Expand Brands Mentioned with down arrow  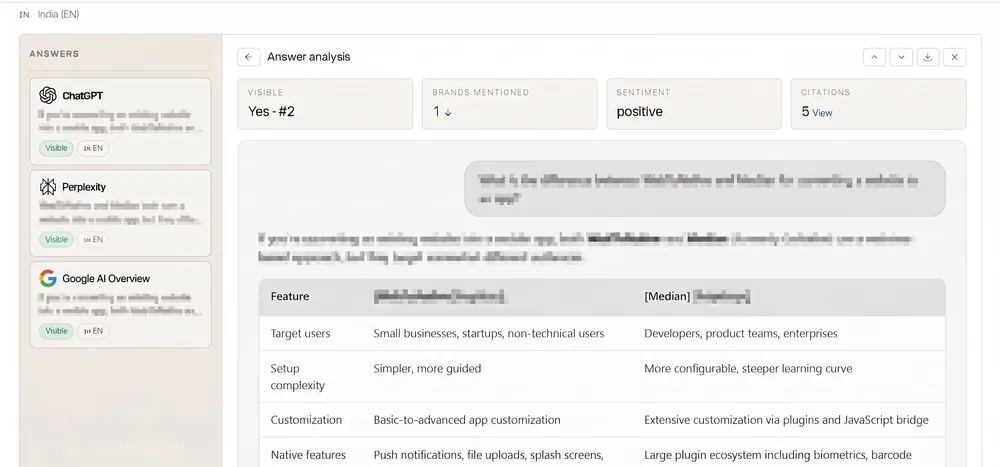(x=448, y=112)
